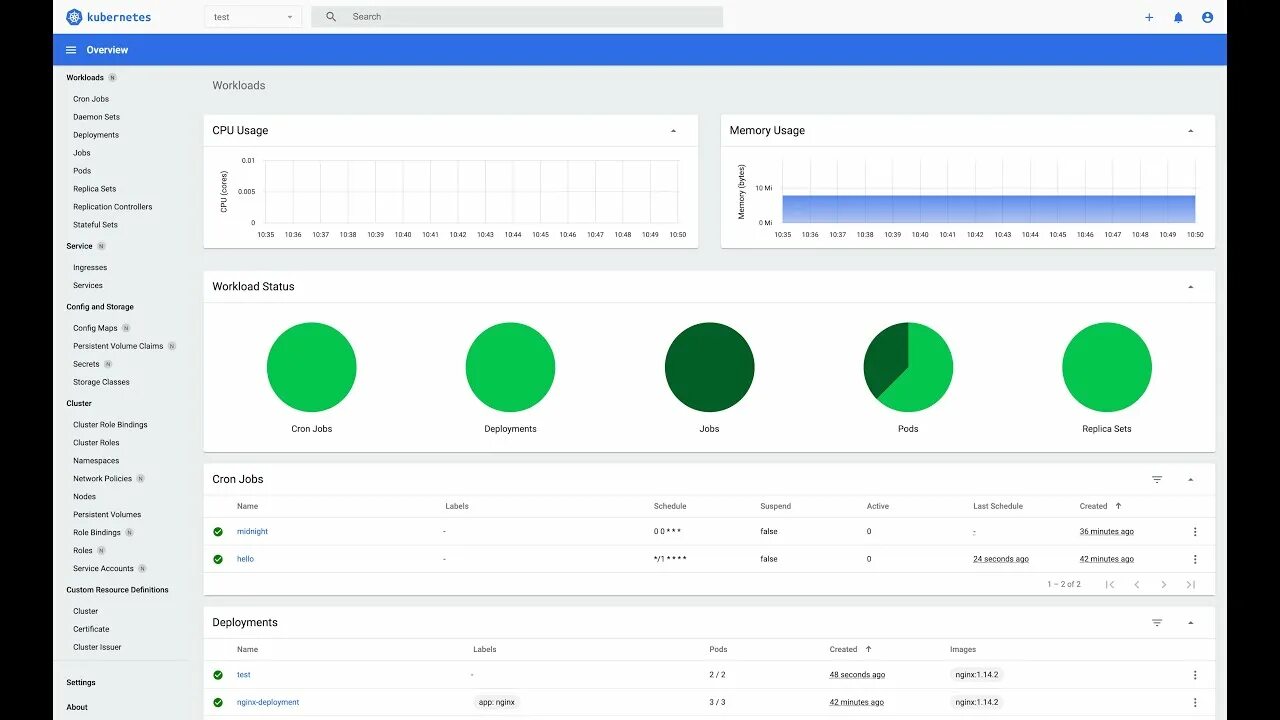
Task: Collapse the Memory Usage panel
Action: click(1190, 130)
